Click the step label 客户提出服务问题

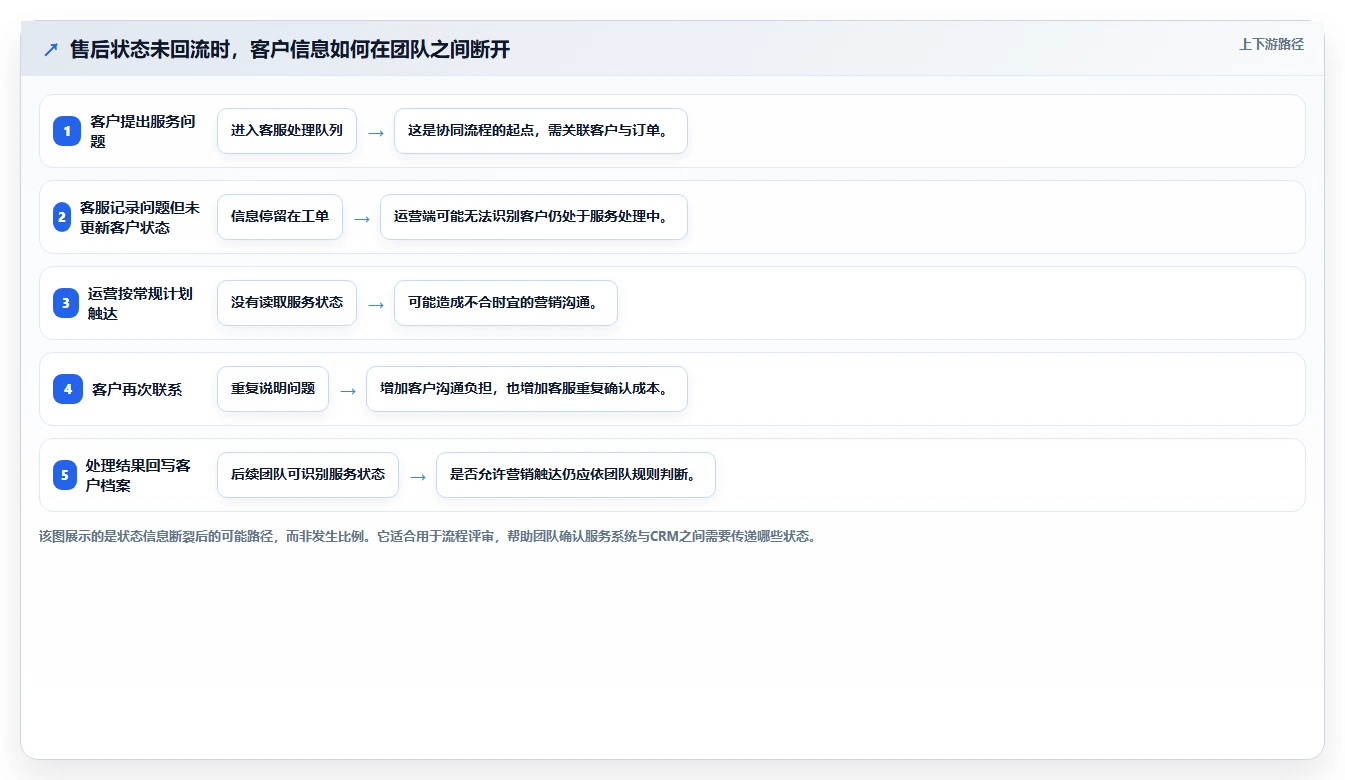[x=143, y=131]
